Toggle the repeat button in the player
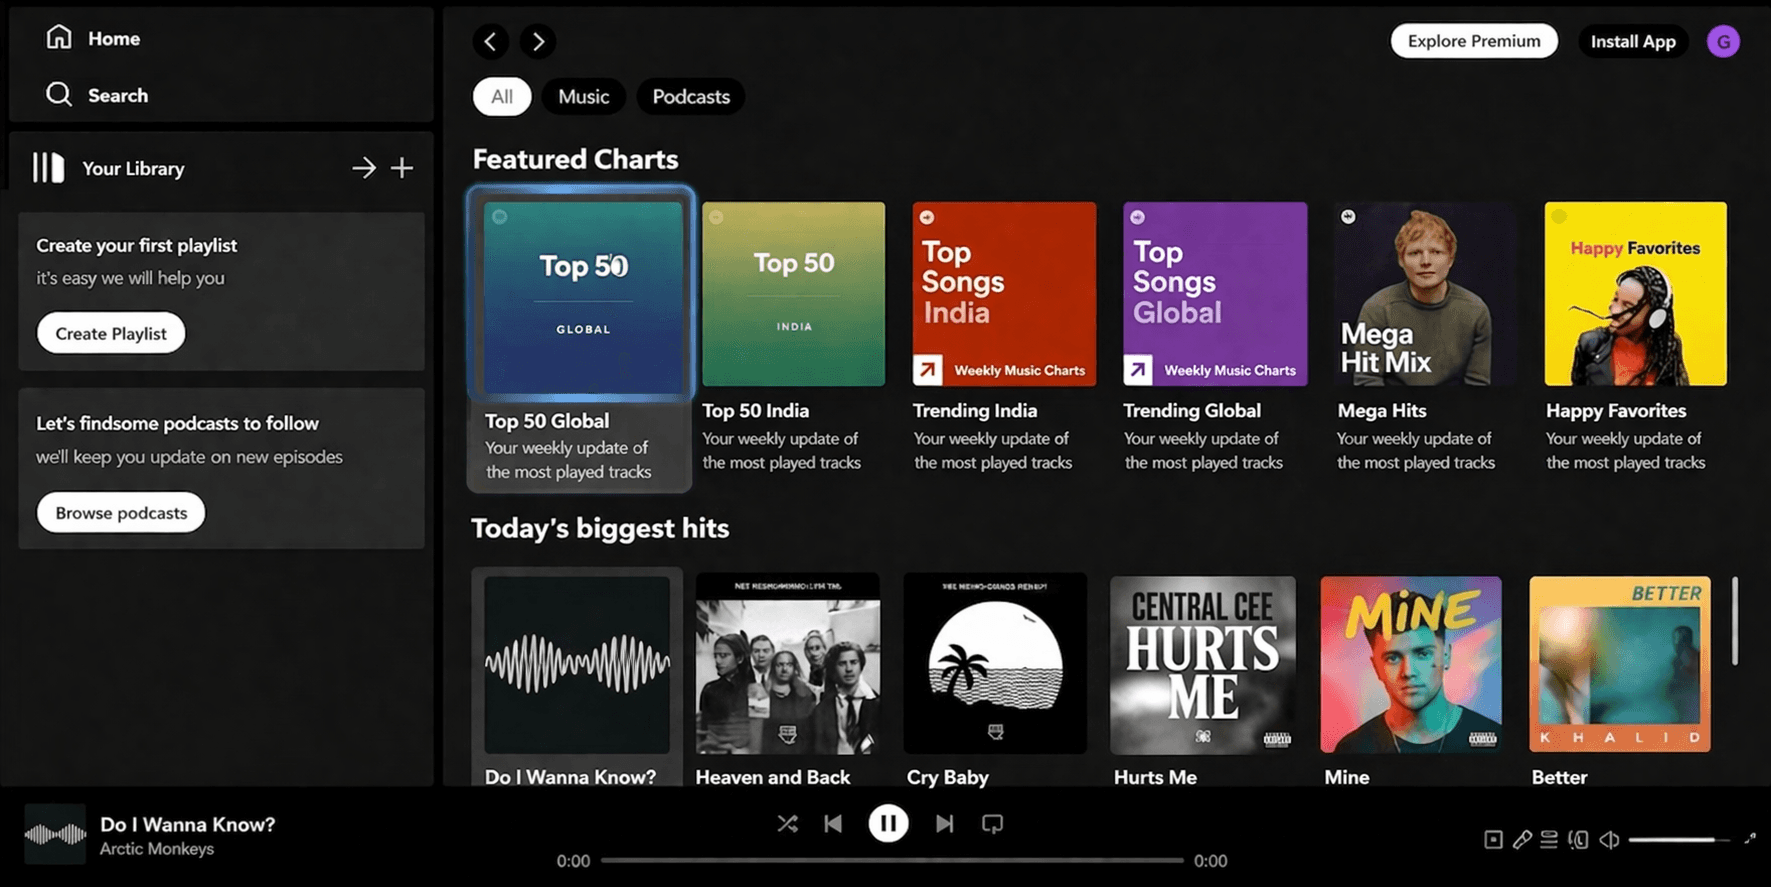This screenshot has width=1771, height=887. [992, 824]
